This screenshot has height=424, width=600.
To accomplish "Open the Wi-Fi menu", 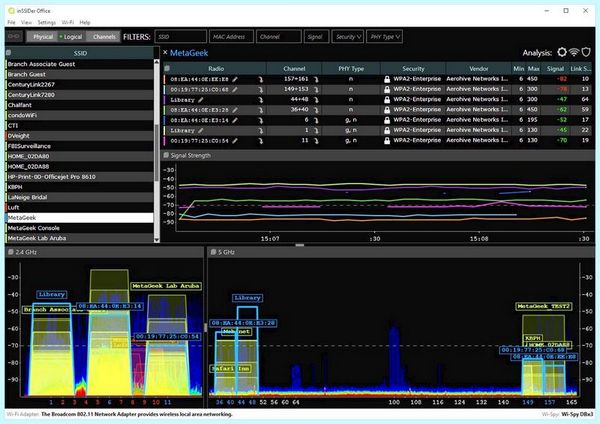I will [x=68, y=22].
